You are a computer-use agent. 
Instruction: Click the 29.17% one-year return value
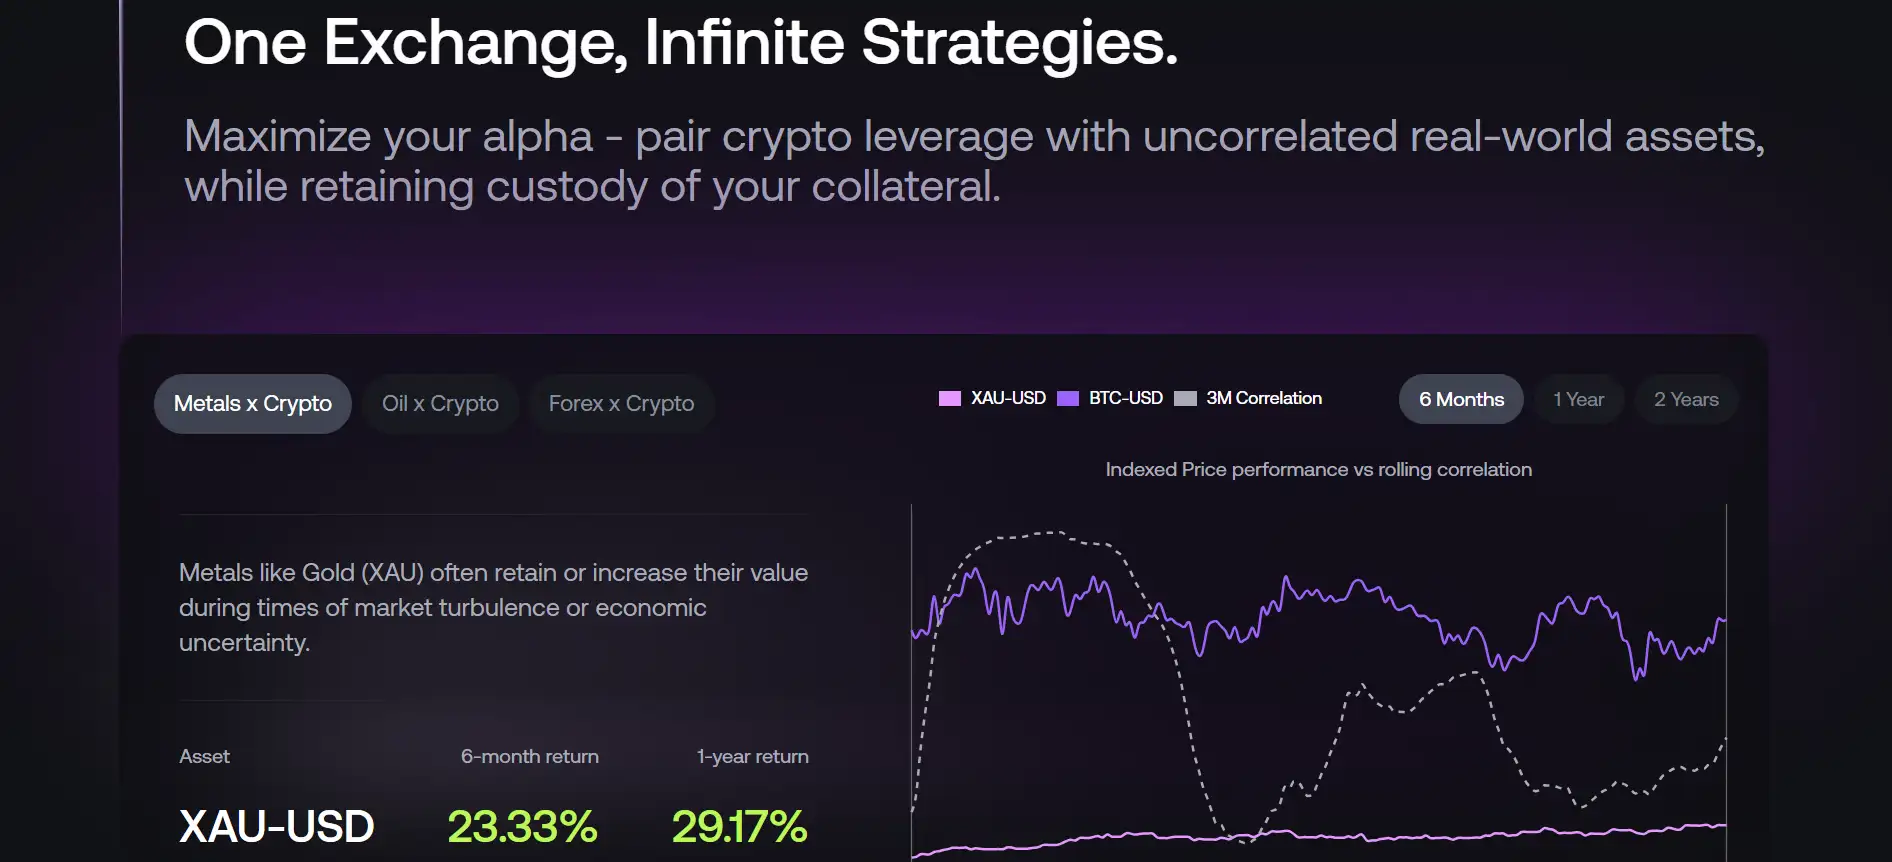click(x=739, y=827)
